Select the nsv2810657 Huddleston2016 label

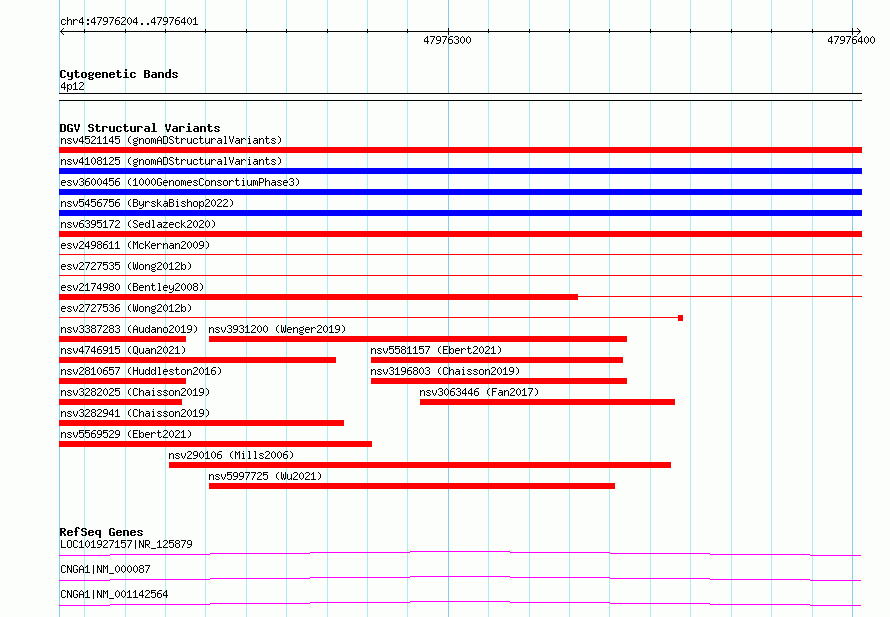(141, 371)
